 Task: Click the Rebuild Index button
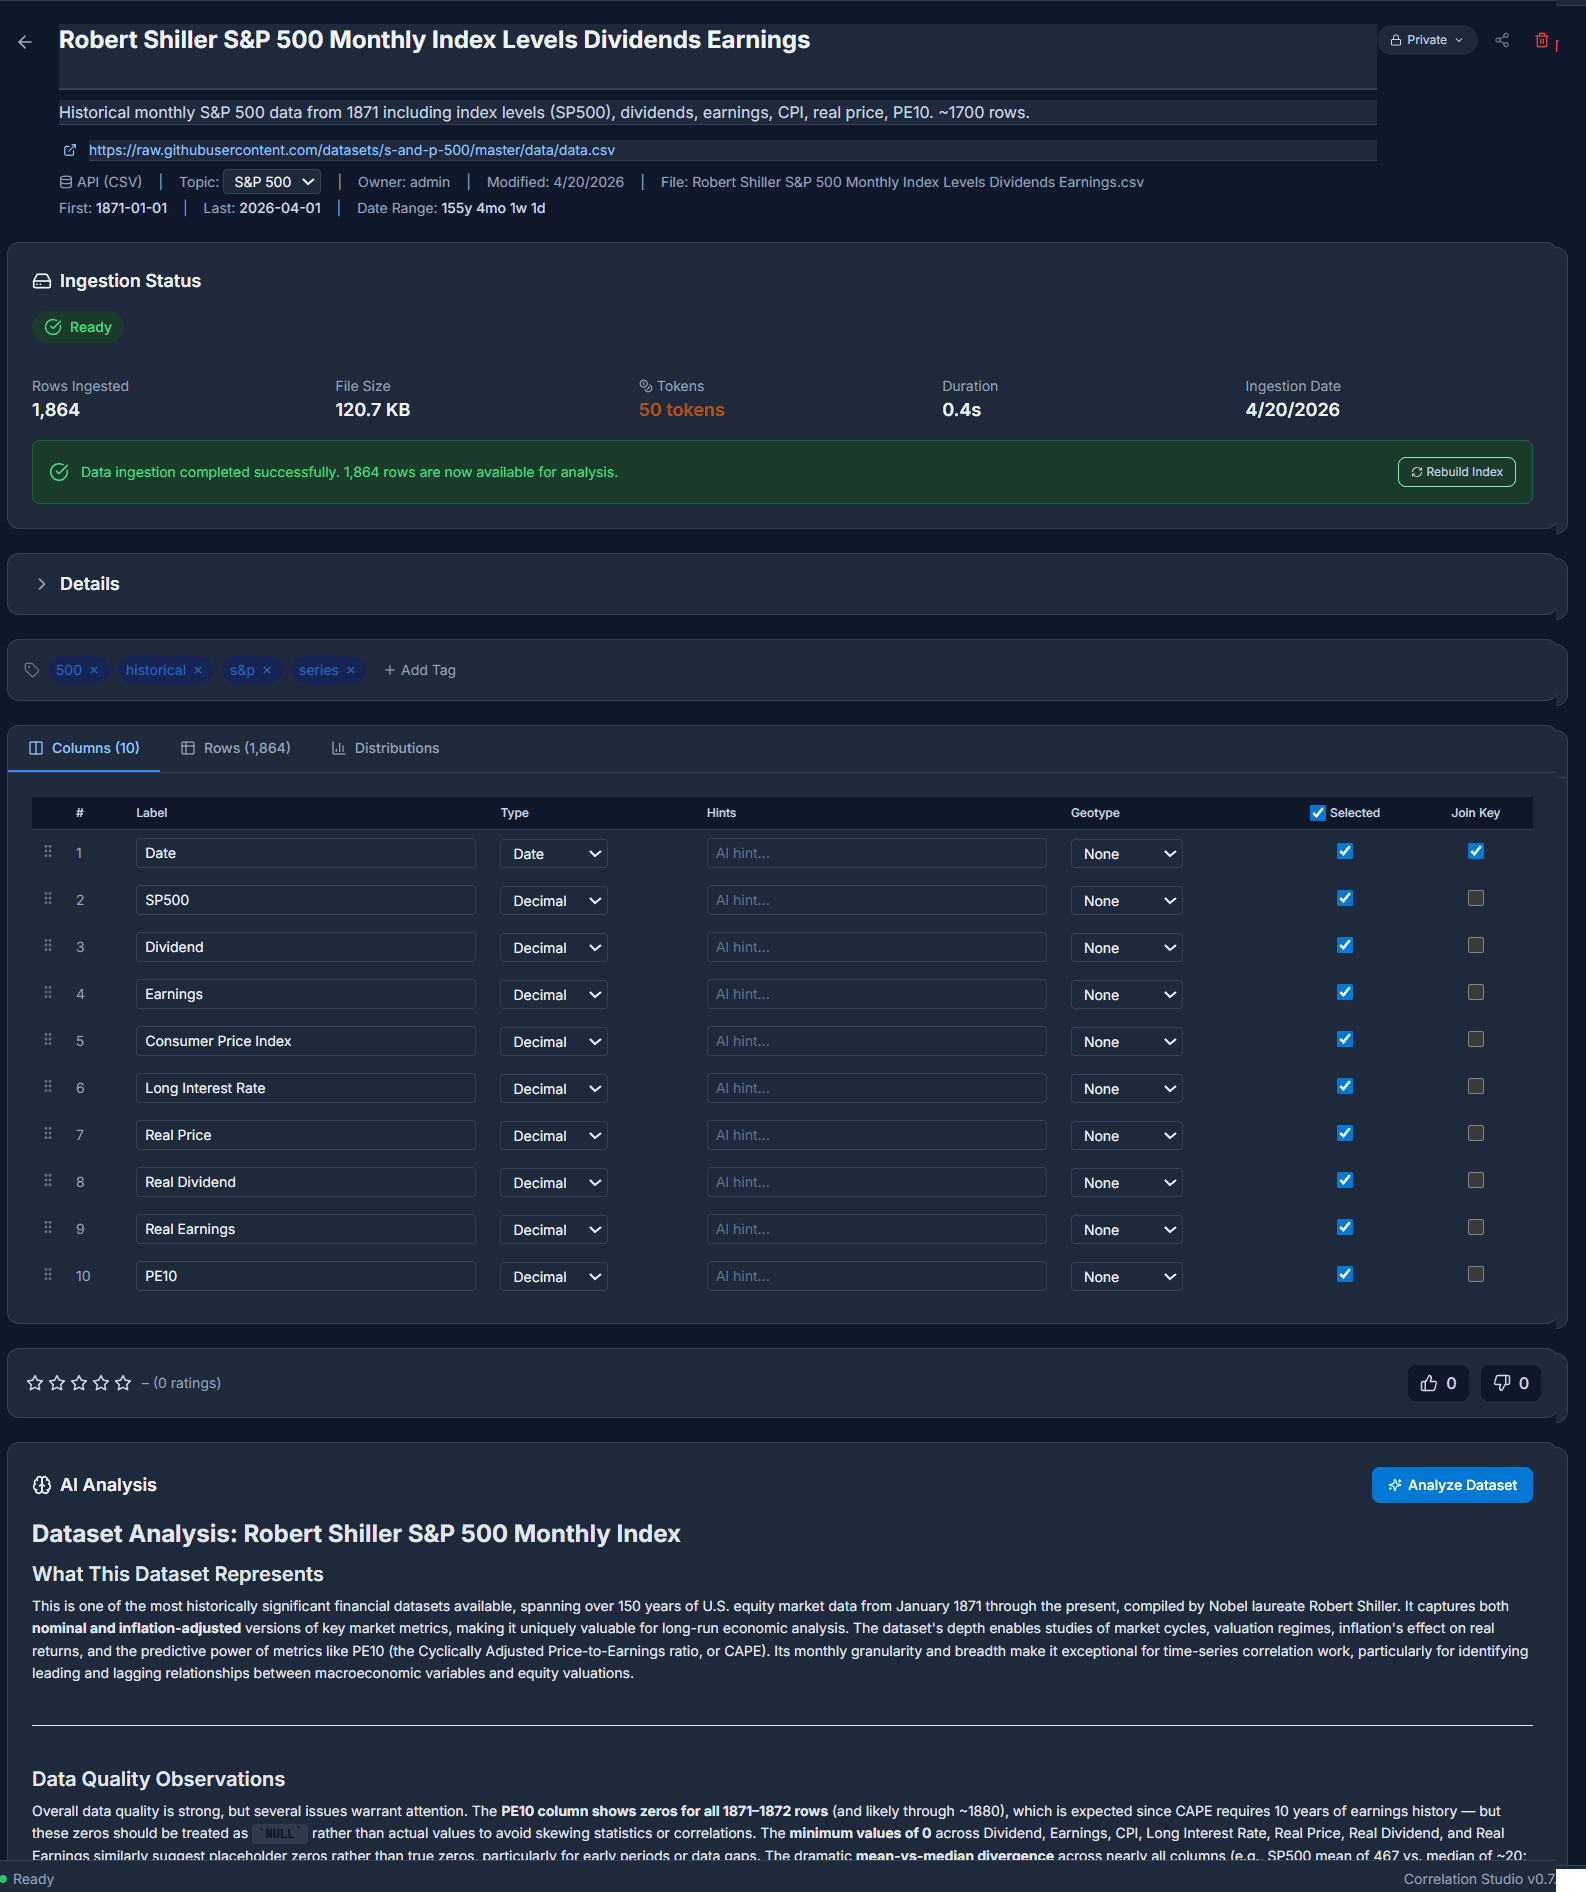(1456, 472)
